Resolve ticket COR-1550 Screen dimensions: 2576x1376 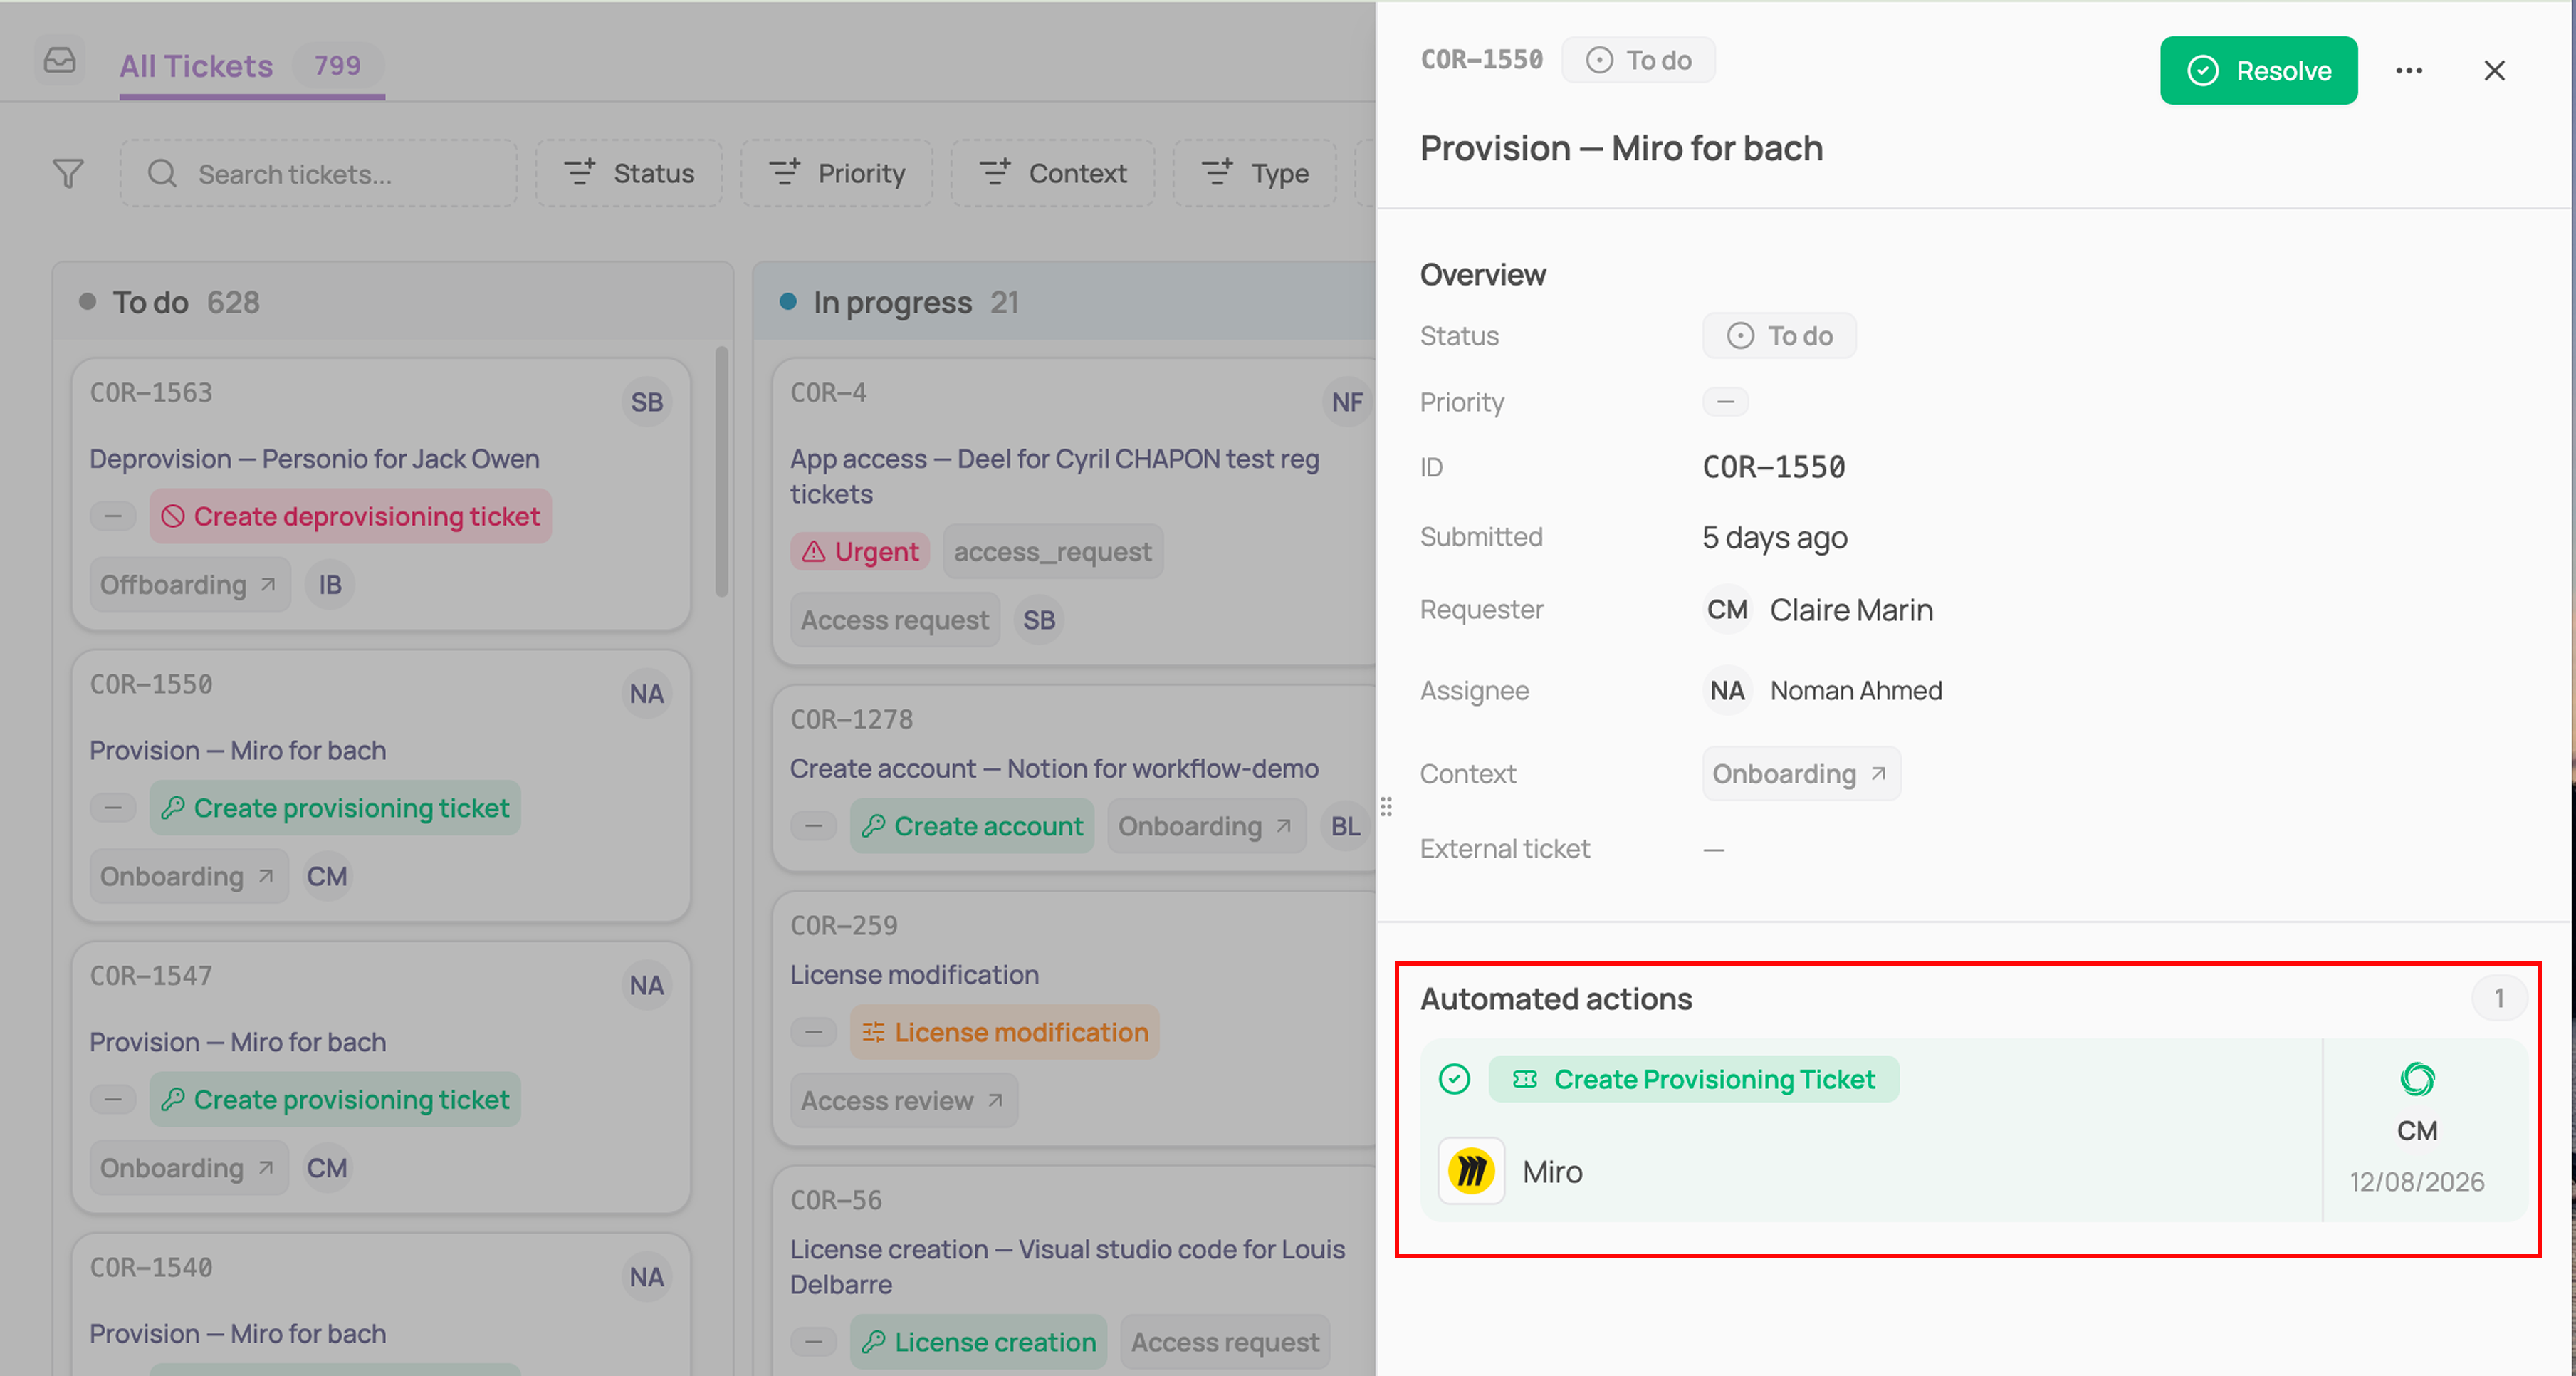coord(2258,71)
